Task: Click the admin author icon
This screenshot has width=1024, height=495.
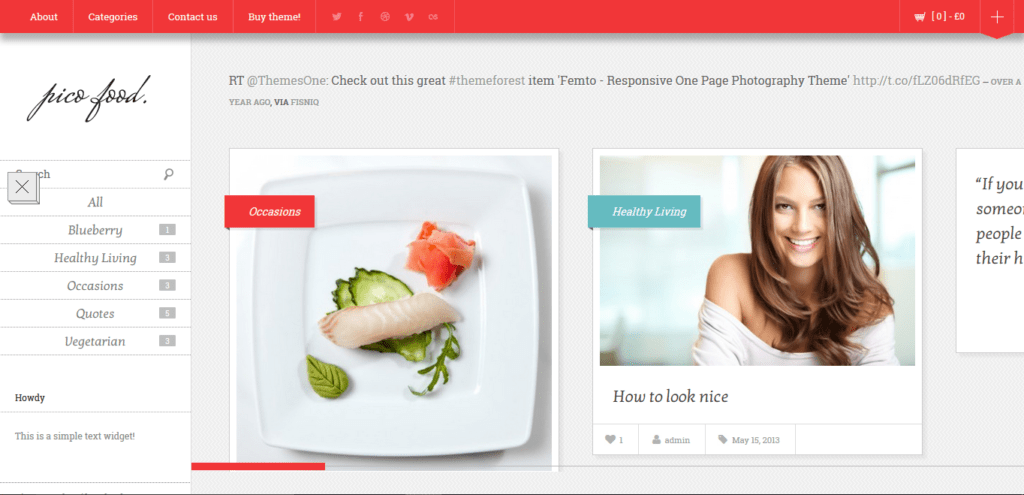Action: coord(656,439)
